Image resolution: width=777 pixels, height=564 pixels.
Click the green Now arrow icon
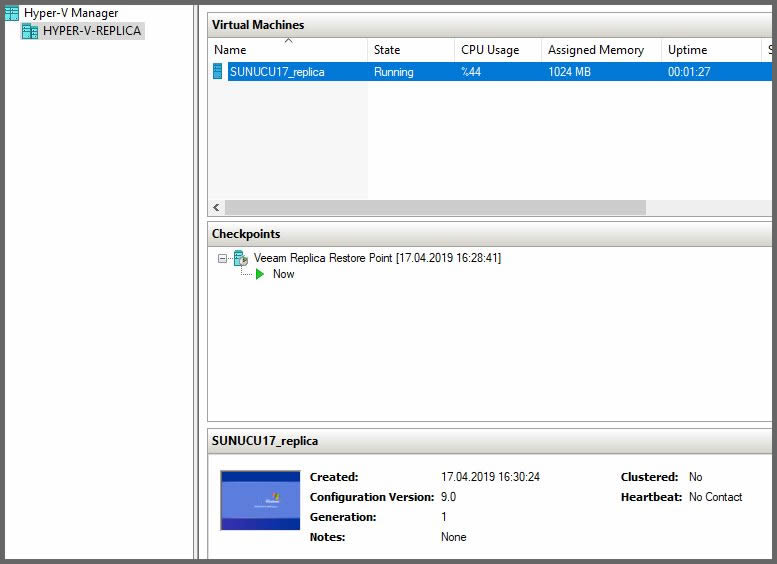click(x=260, y=274)
